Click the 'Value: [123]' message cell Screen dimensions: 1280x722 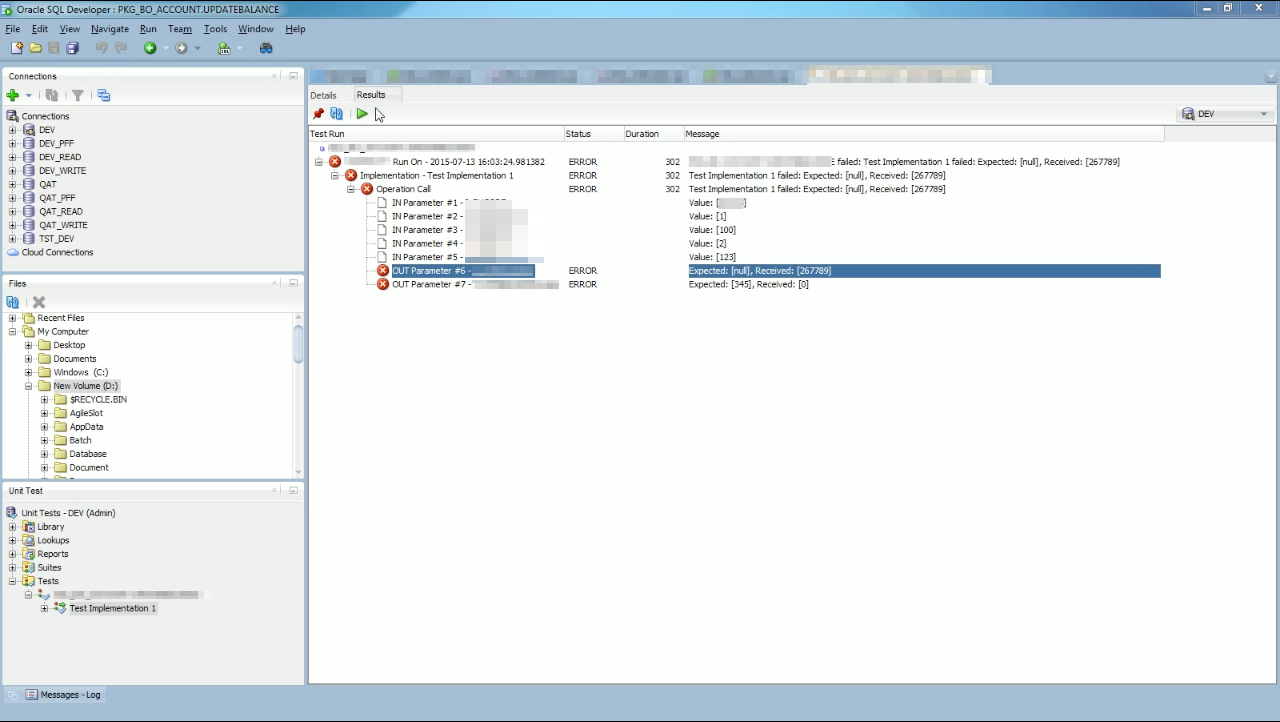click(x=712, y=257)
